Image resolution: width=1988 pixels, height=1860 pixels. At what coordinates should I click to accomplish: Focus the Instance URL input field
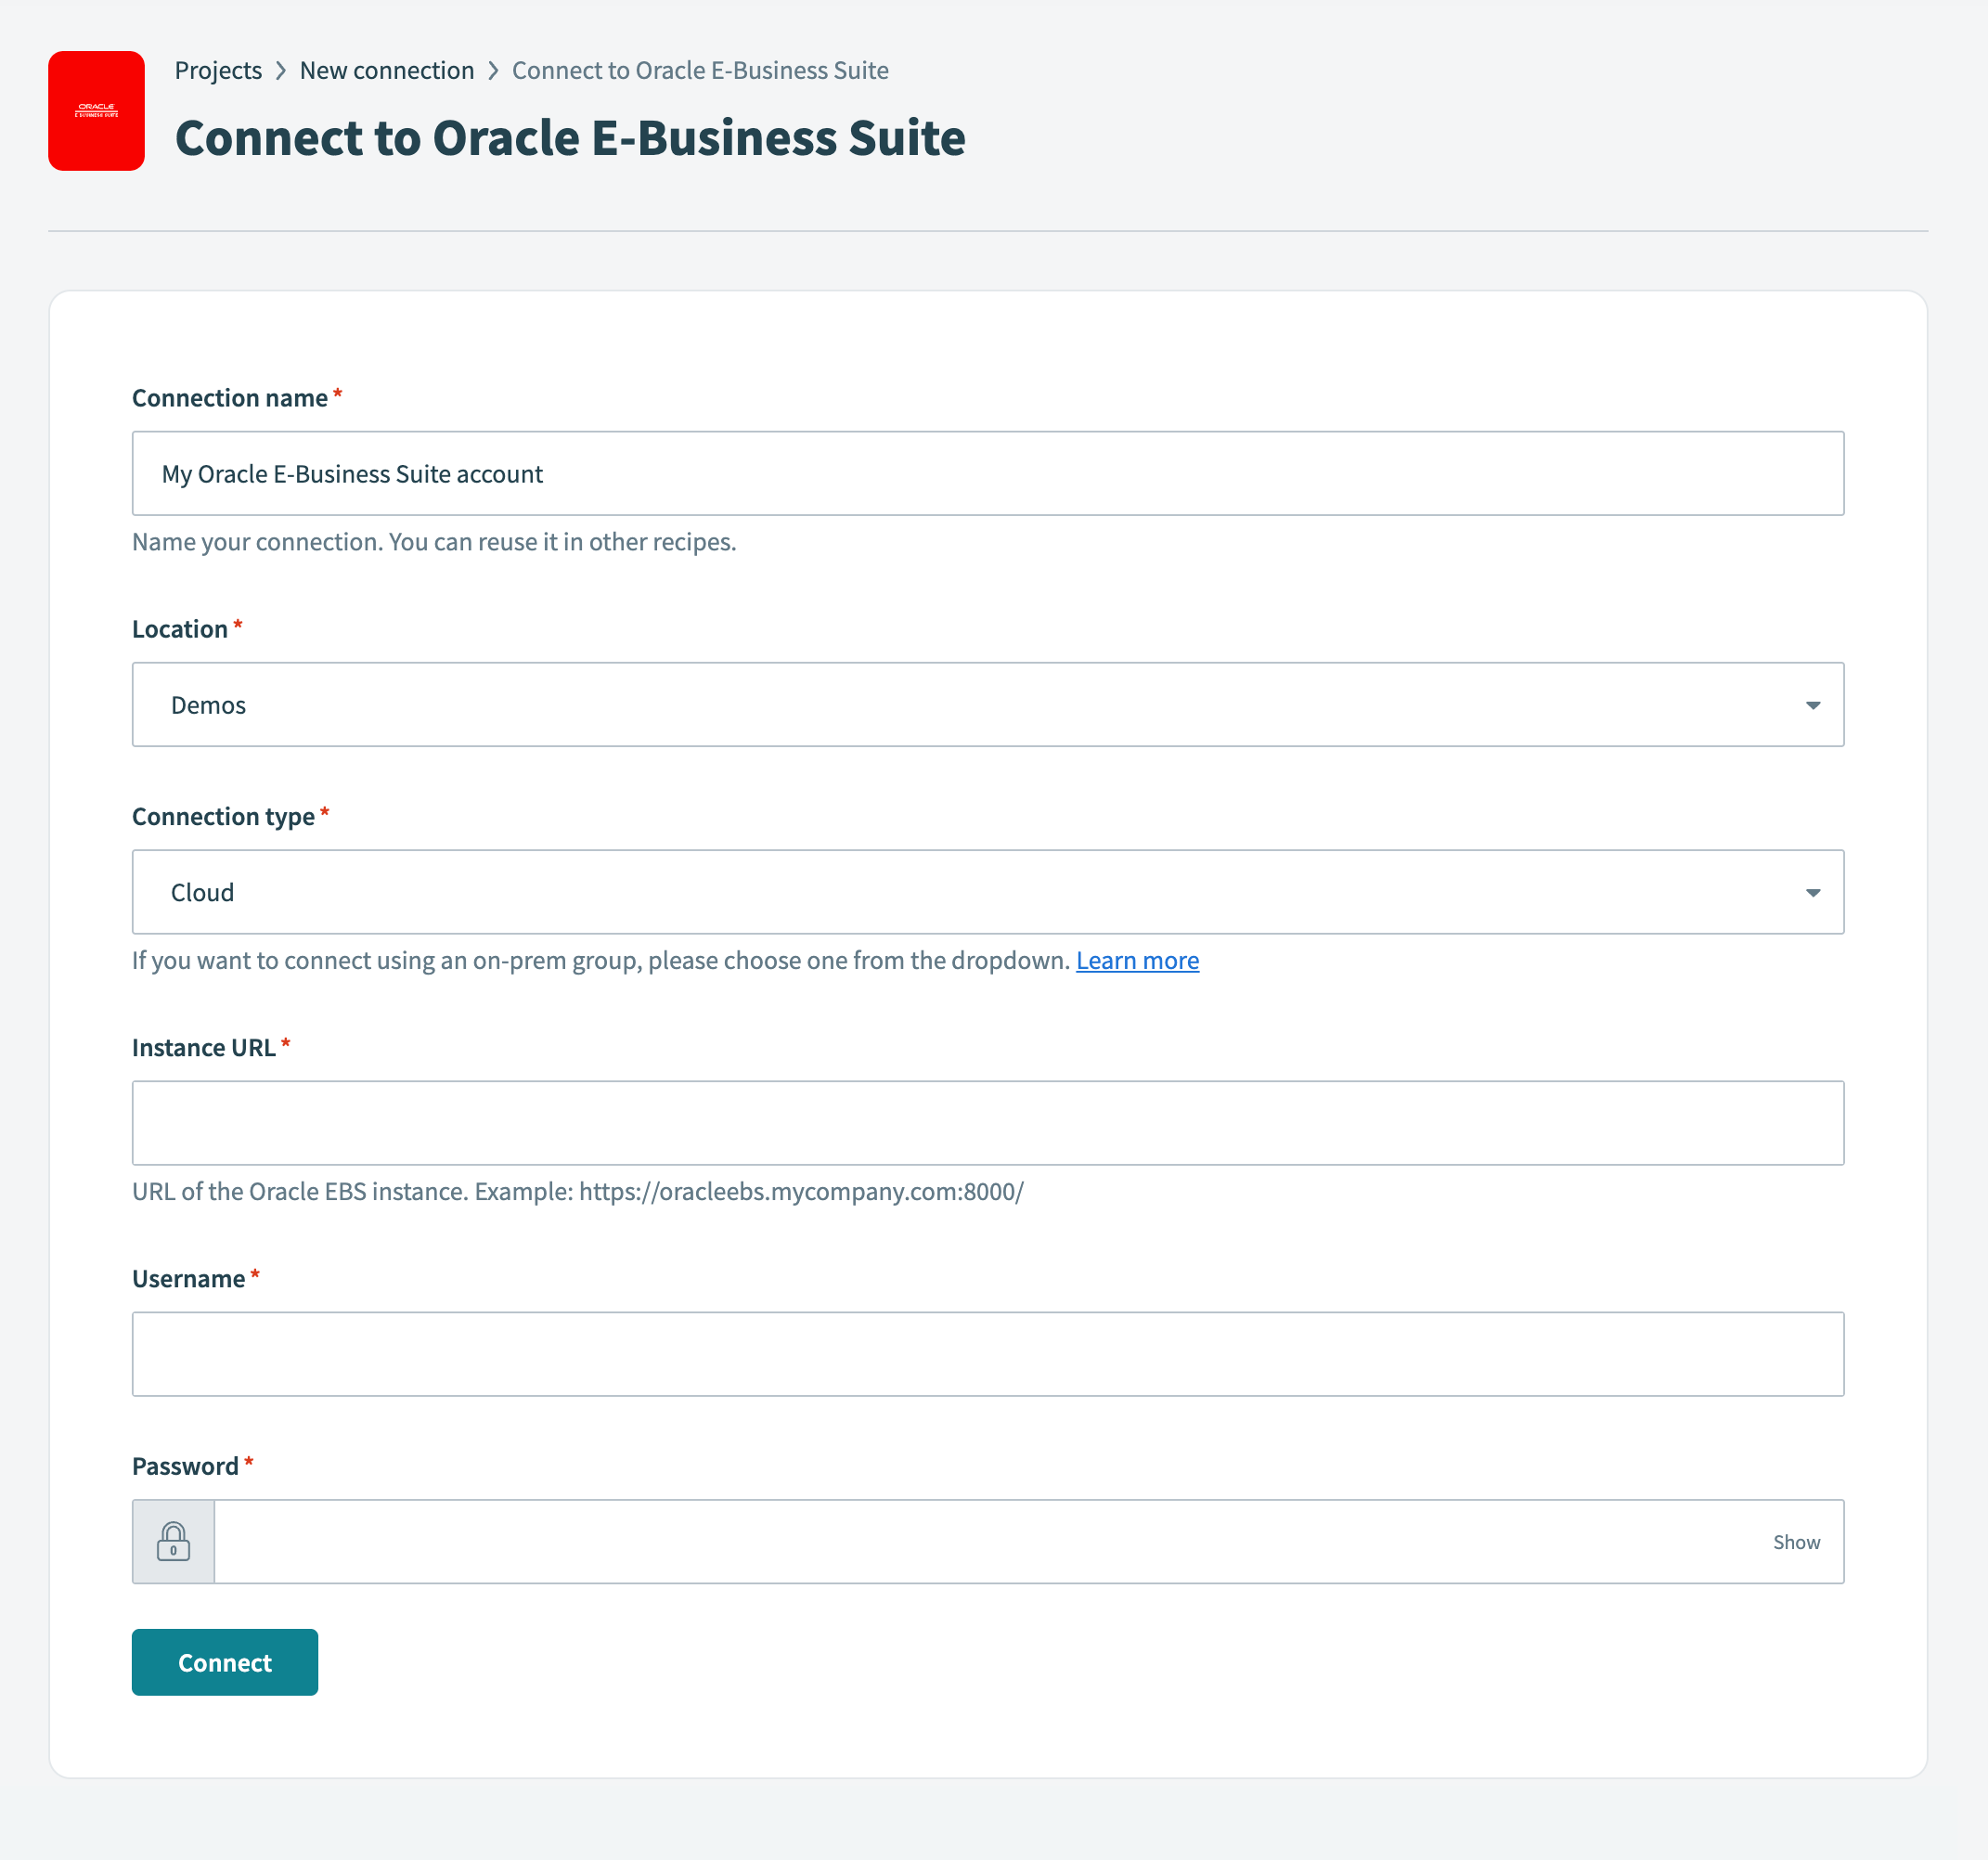tap(988, 1122)
